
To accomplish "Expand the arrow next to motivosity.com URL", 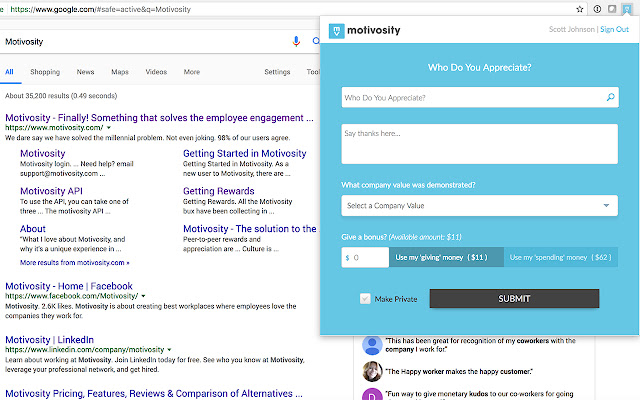I will click(109, 128).
